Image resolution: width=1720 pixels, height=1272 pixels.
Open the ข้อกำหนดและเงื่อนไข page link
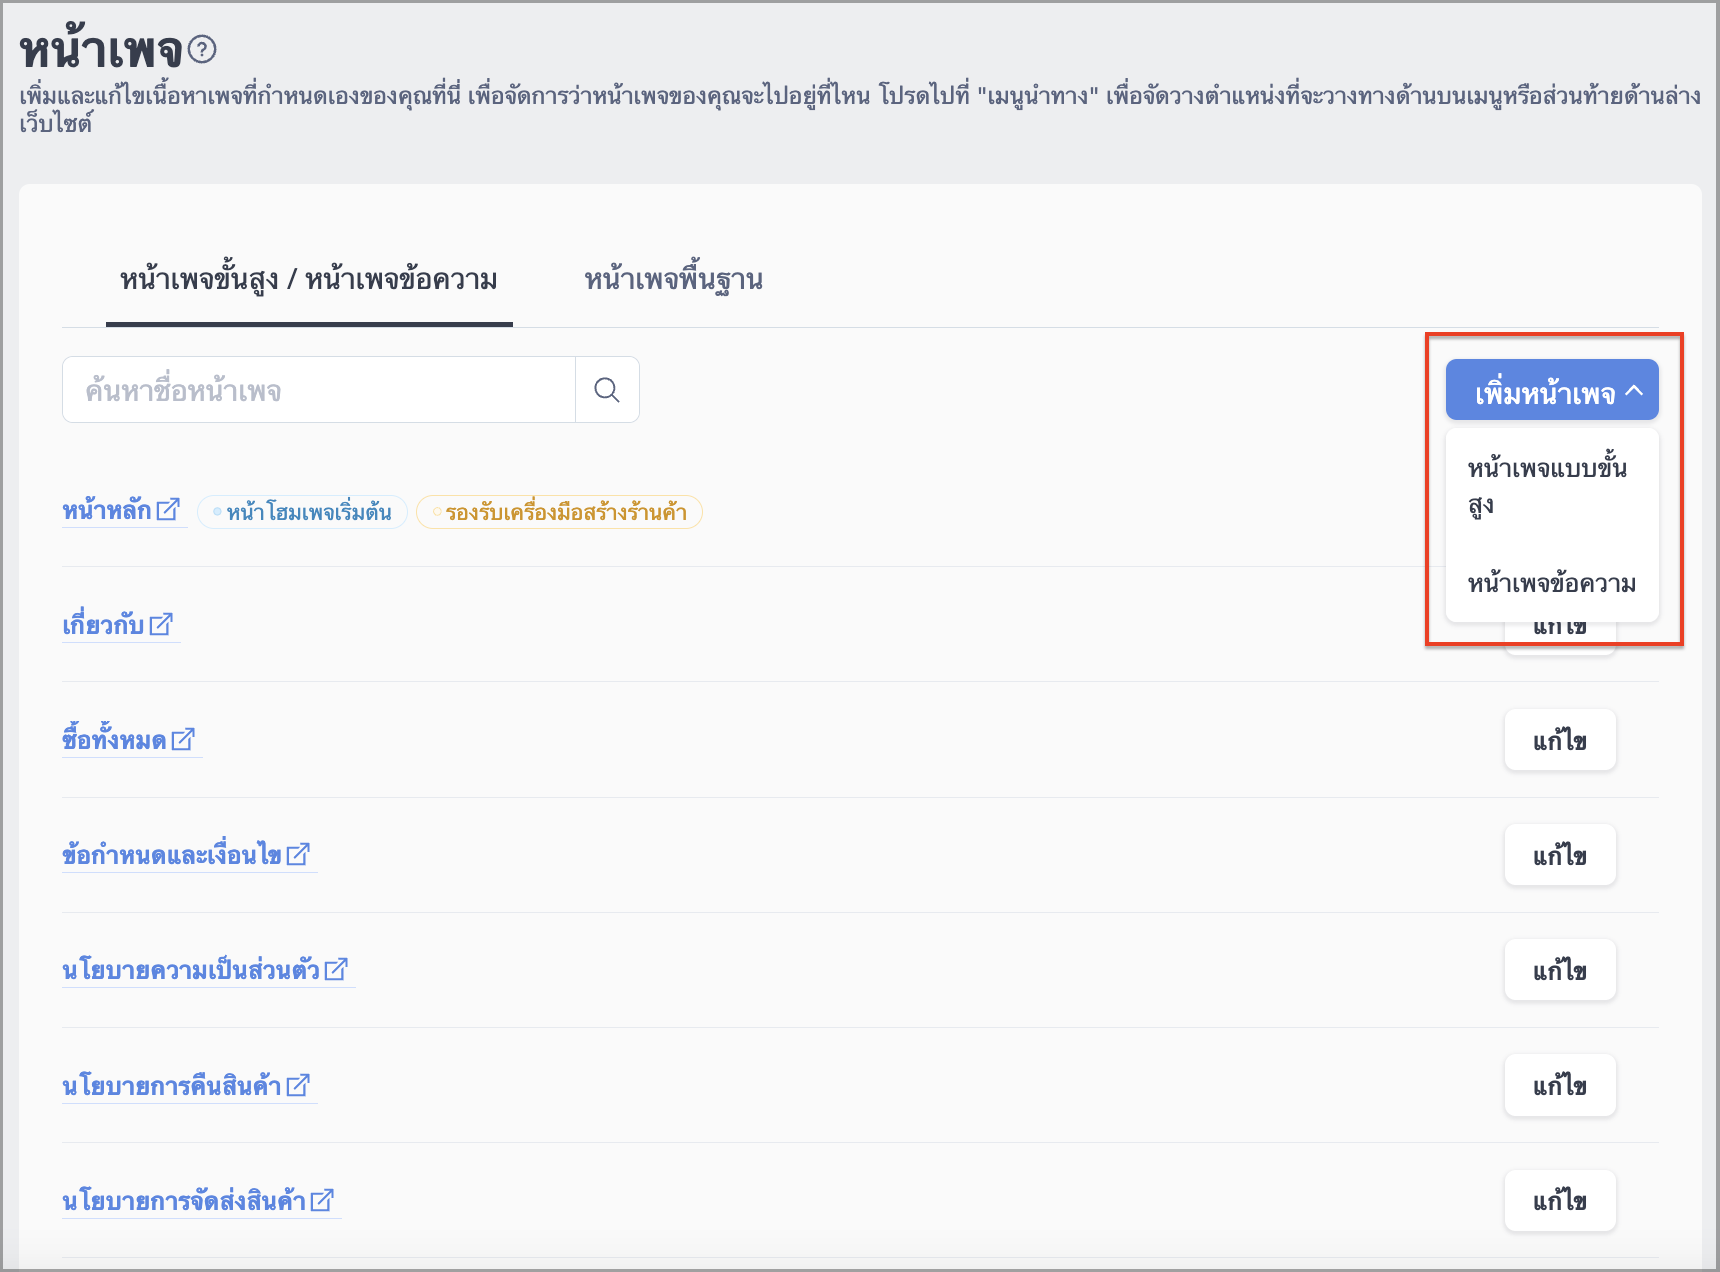(172, 855)
